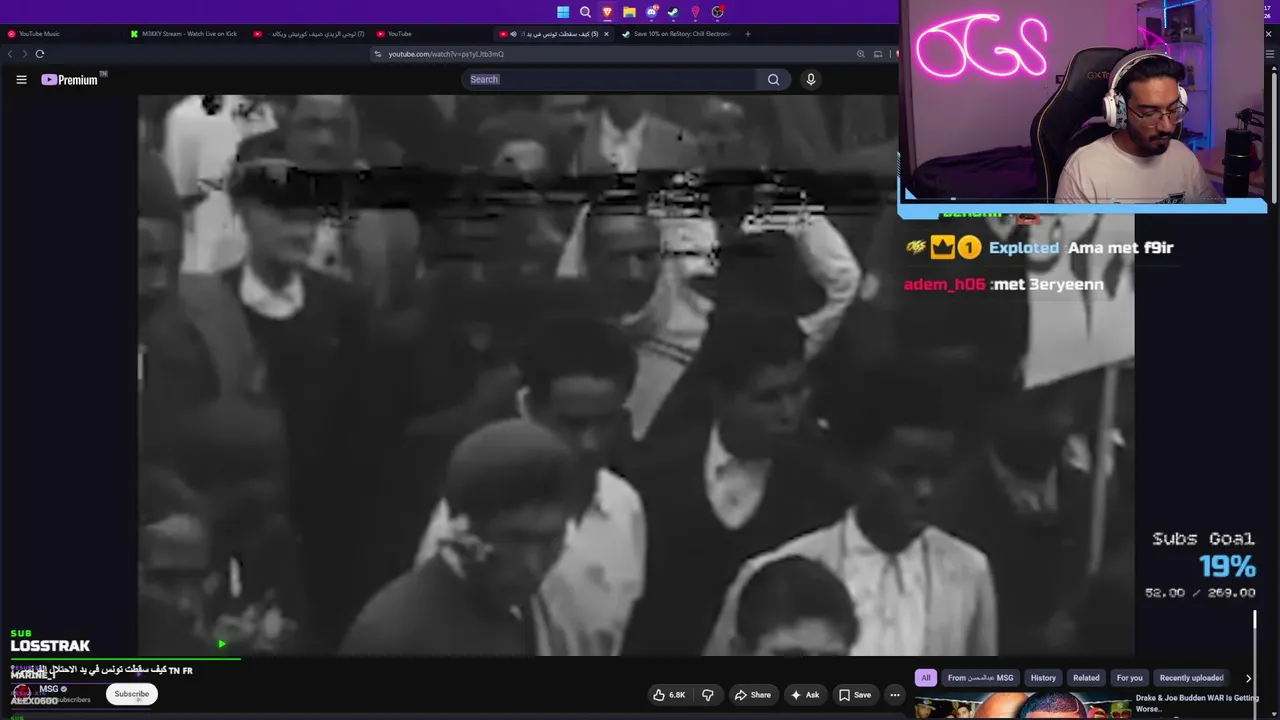Open the Drake & Joe Budden WAR video title
Screen dimensions: 1280x720
1197,703
